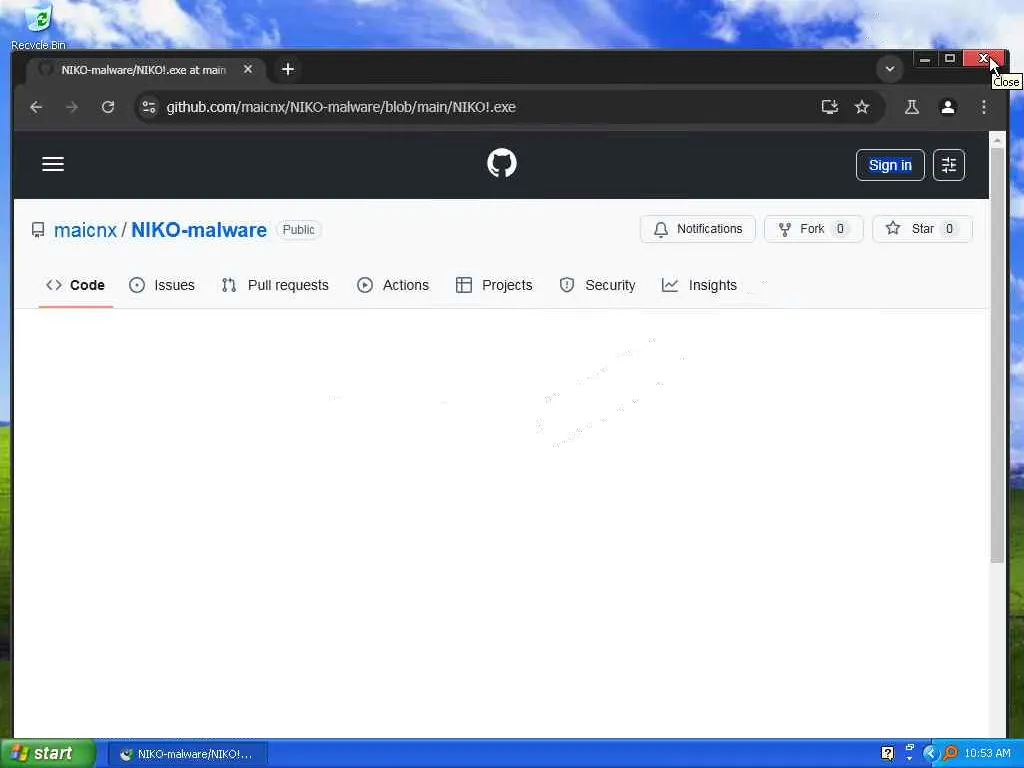Reload the GitHub page
Image resolution: width=1024 pixels, height=768 pixels.
[x=108, y=107]
